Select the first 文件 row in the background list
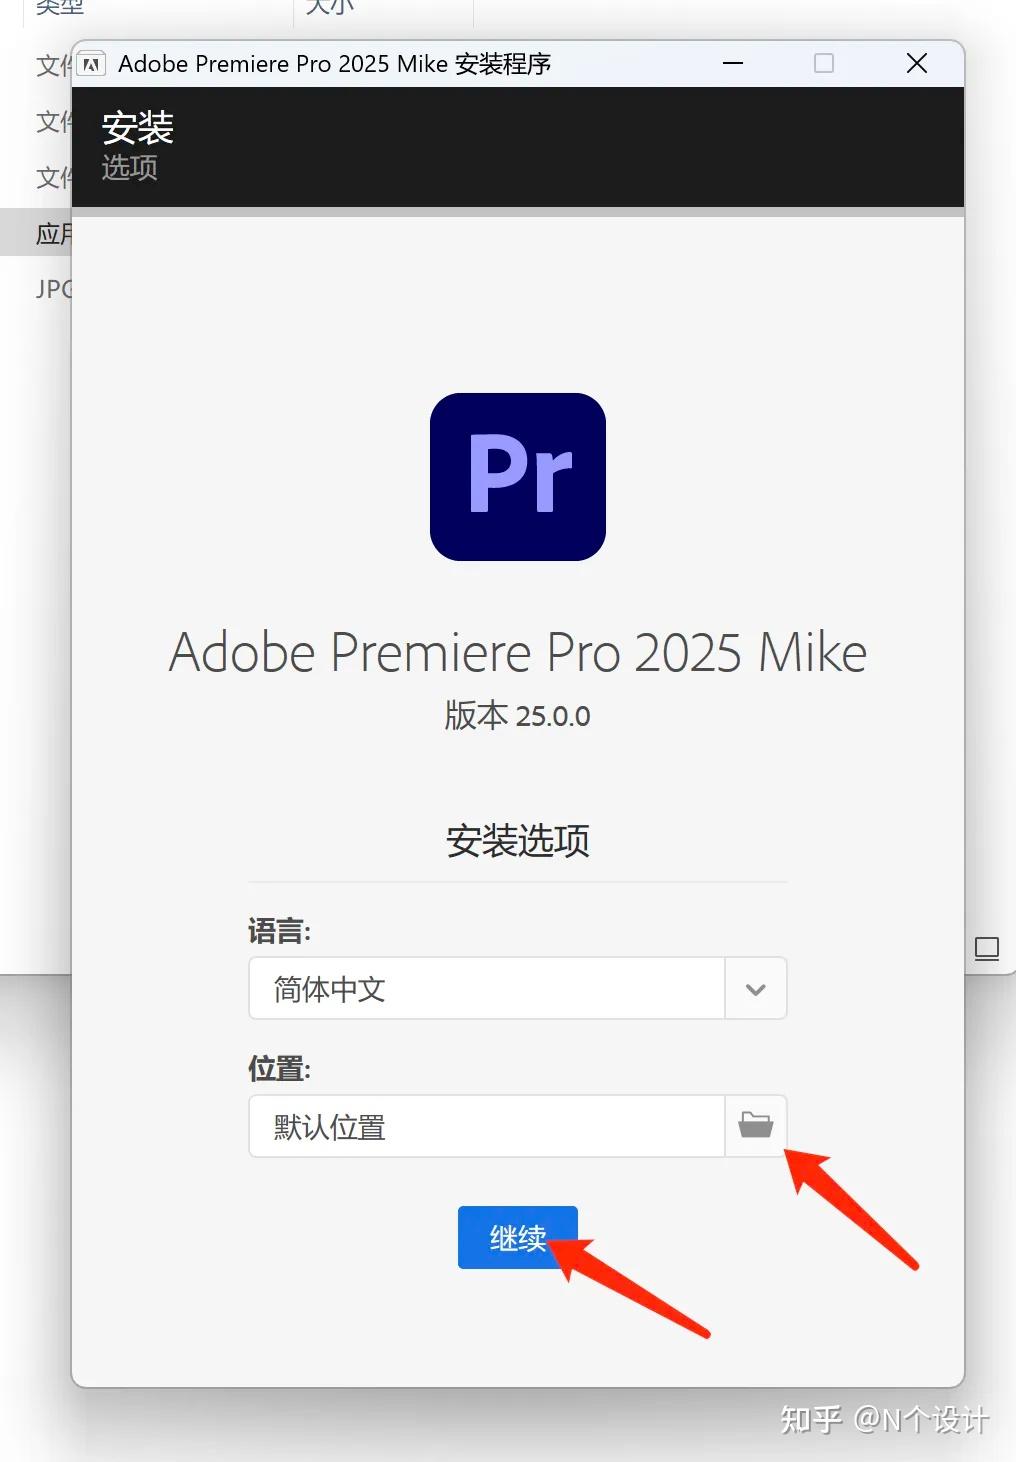 coord(51,66)
